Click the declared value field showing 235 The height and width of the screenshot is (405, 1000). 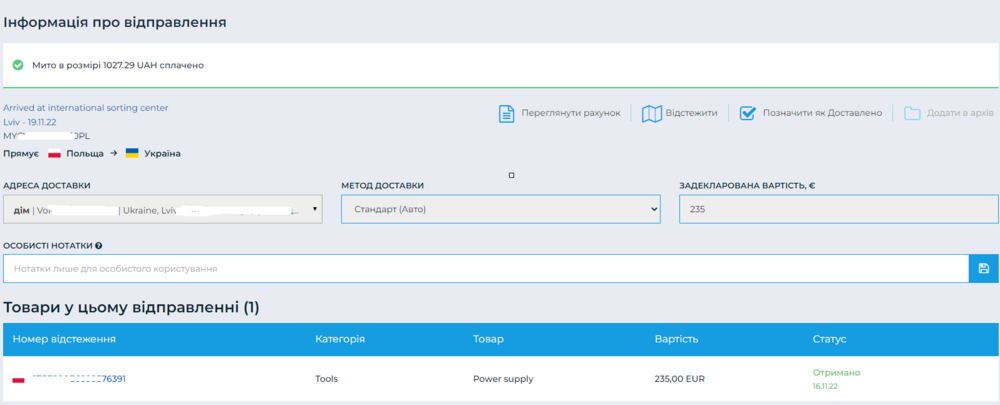click(838, 209)
